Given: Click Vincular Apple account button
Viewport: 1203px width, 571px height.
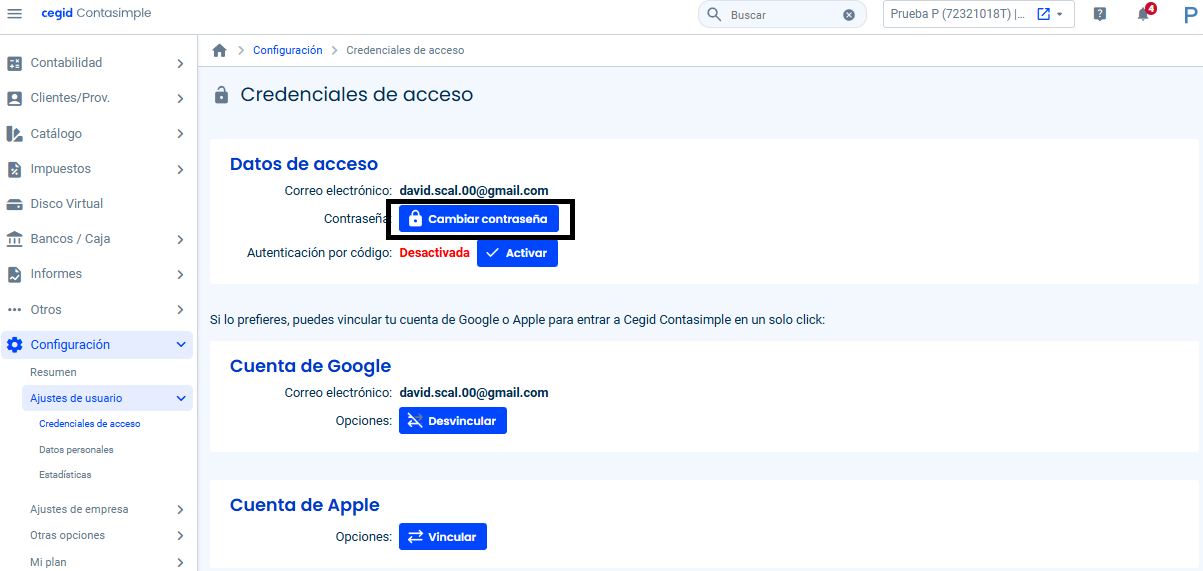Looking at the screenshot, I should (x=443, y=537).
